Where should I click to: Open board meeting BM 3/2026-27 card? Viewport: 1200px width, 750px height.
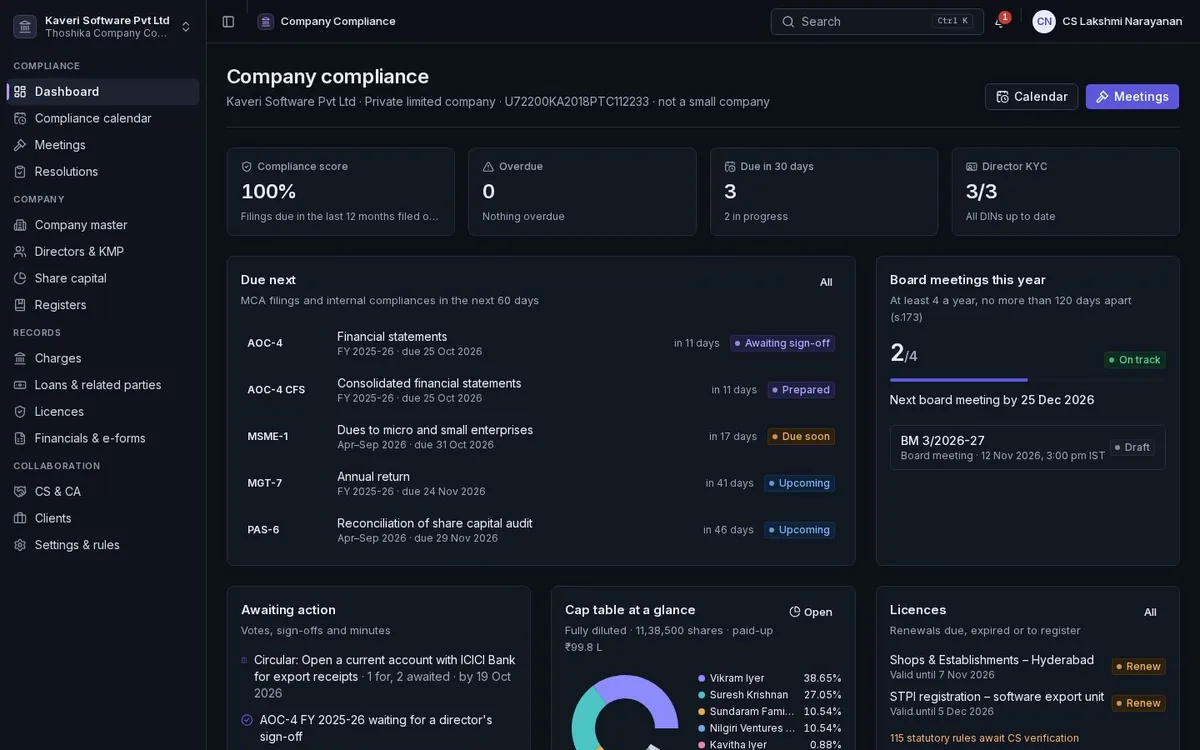coord(1027,447)
